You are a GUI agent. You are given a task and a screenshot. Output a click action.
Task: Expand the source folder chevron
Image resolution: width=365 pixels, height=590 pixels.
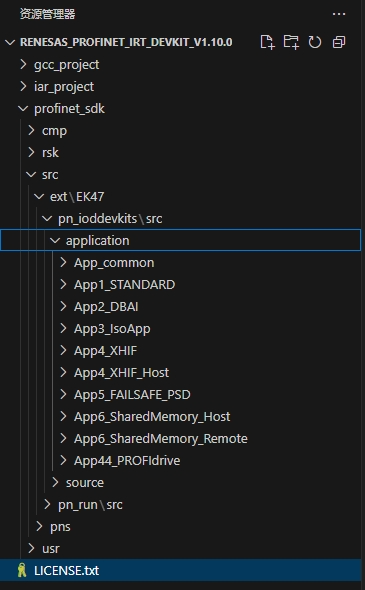pos(55,482)
